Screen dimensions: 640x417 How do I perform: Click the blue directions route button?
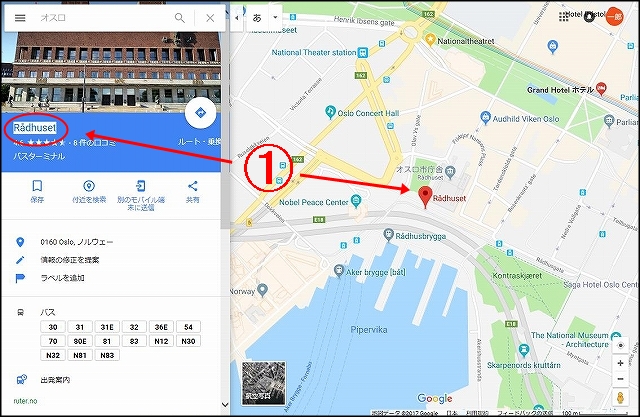200,113
